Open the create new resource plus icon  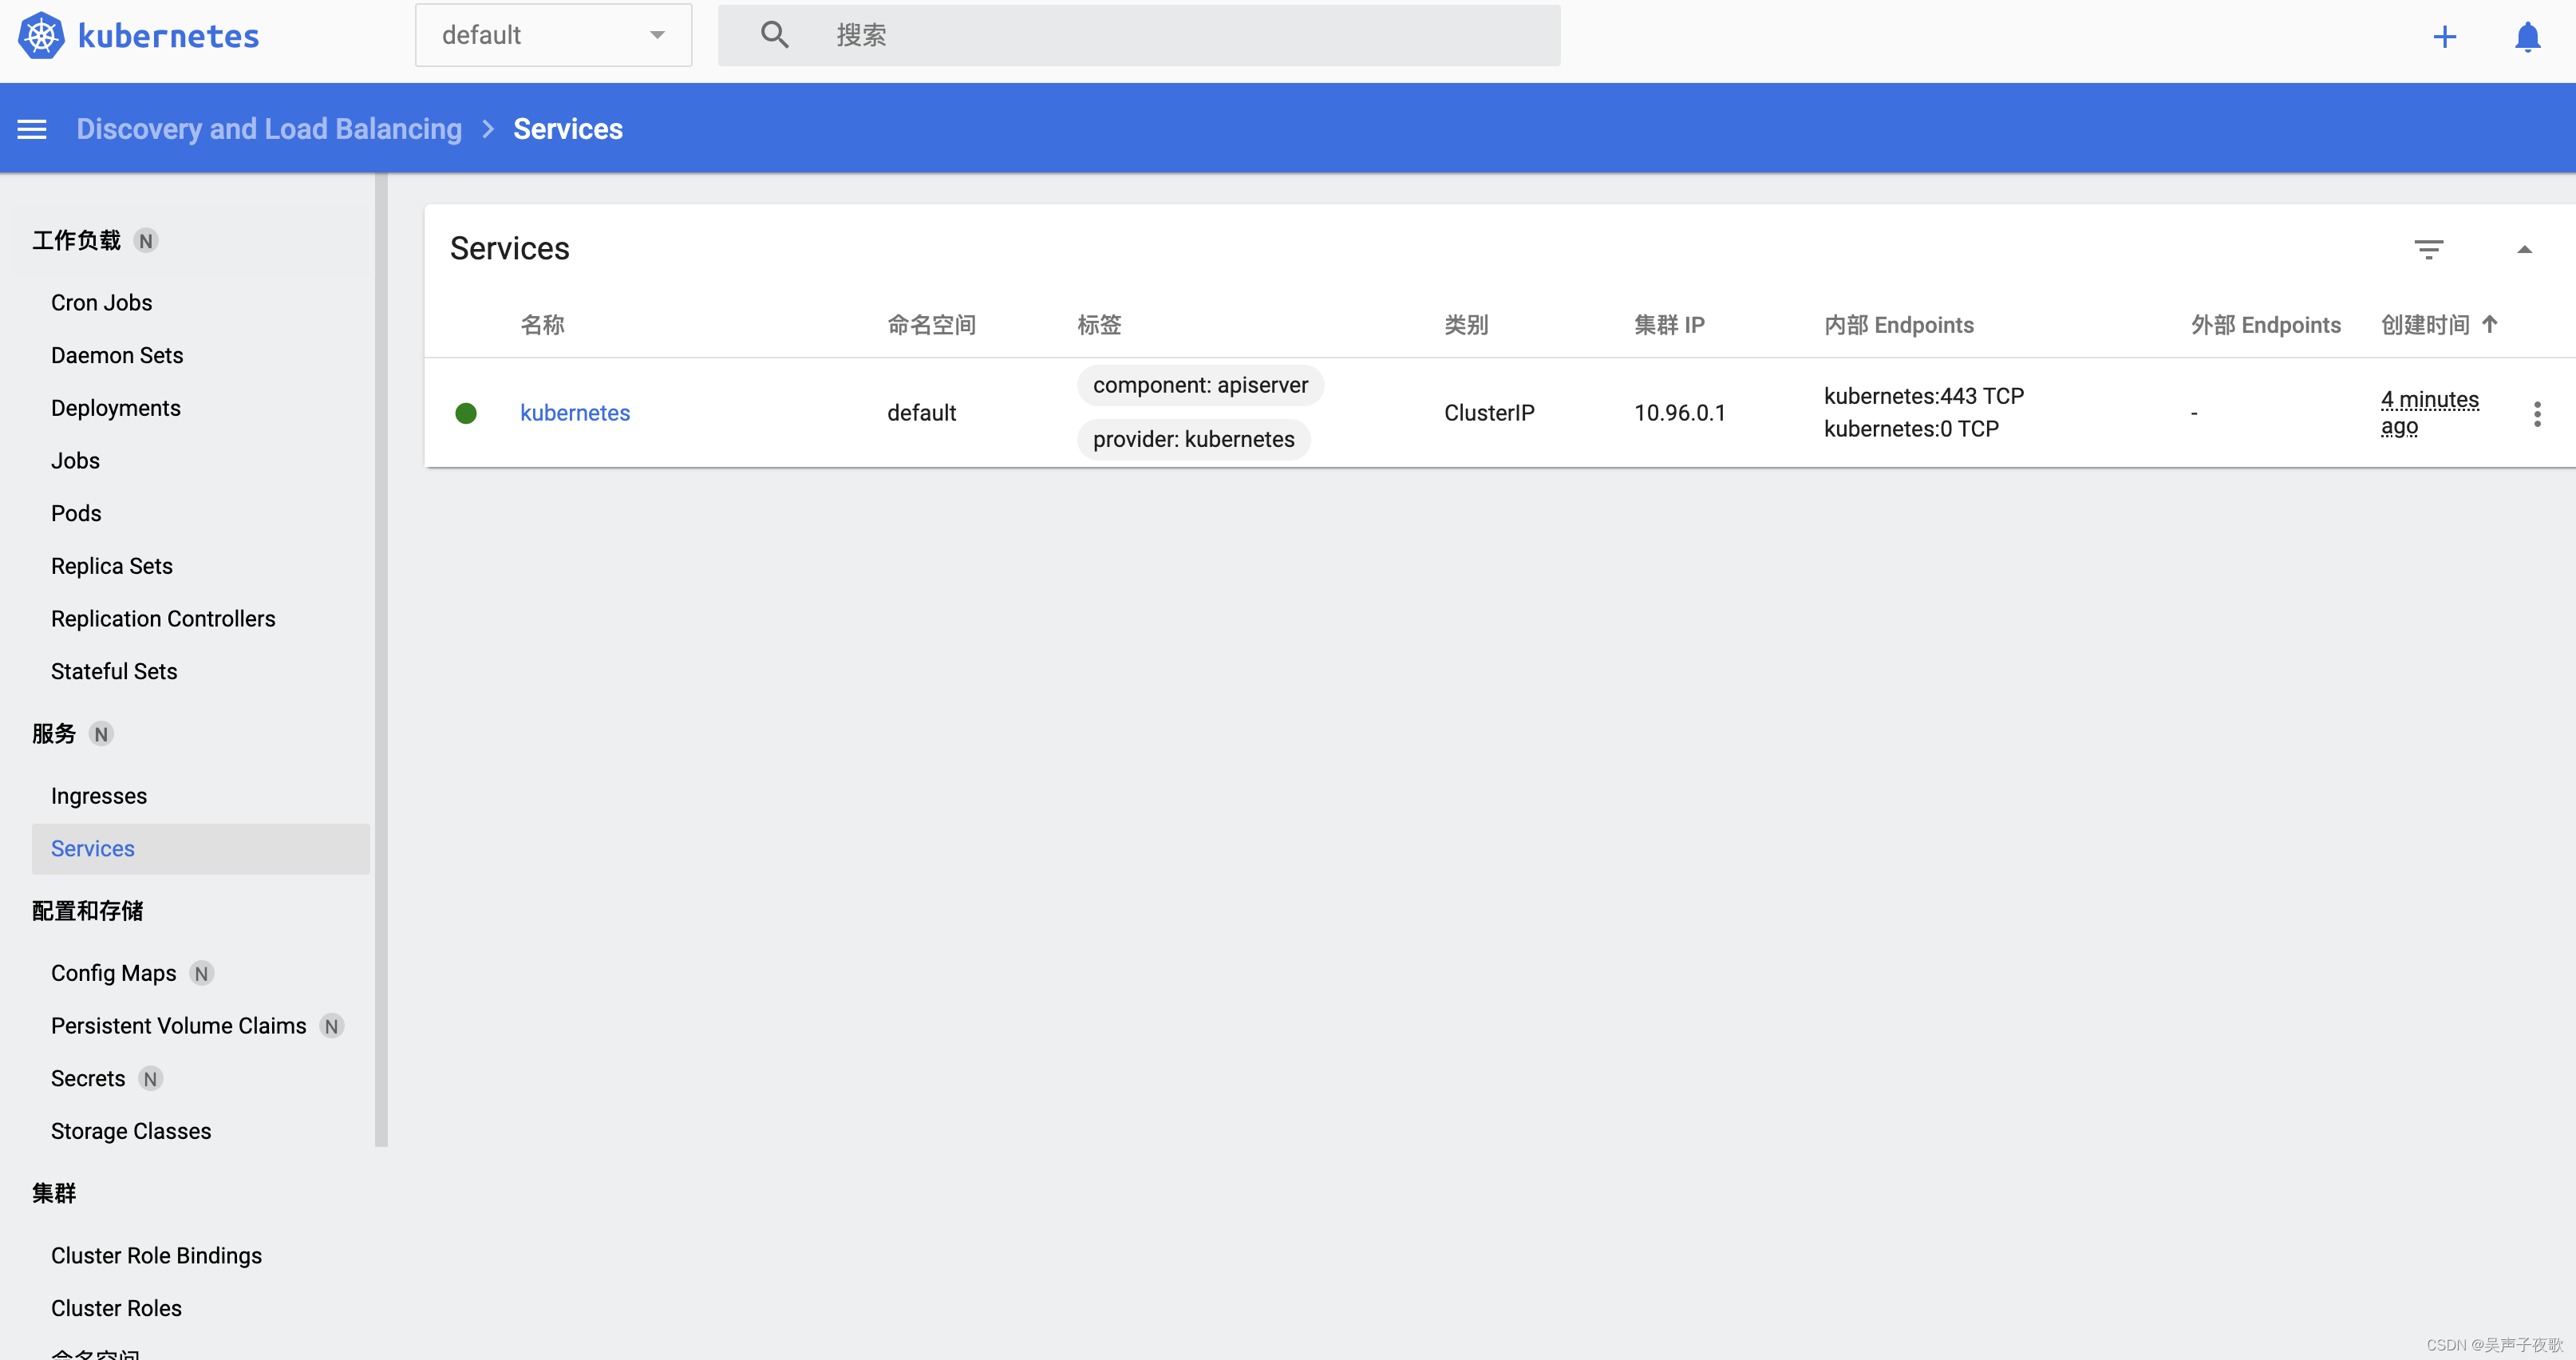coord(2444,36)
